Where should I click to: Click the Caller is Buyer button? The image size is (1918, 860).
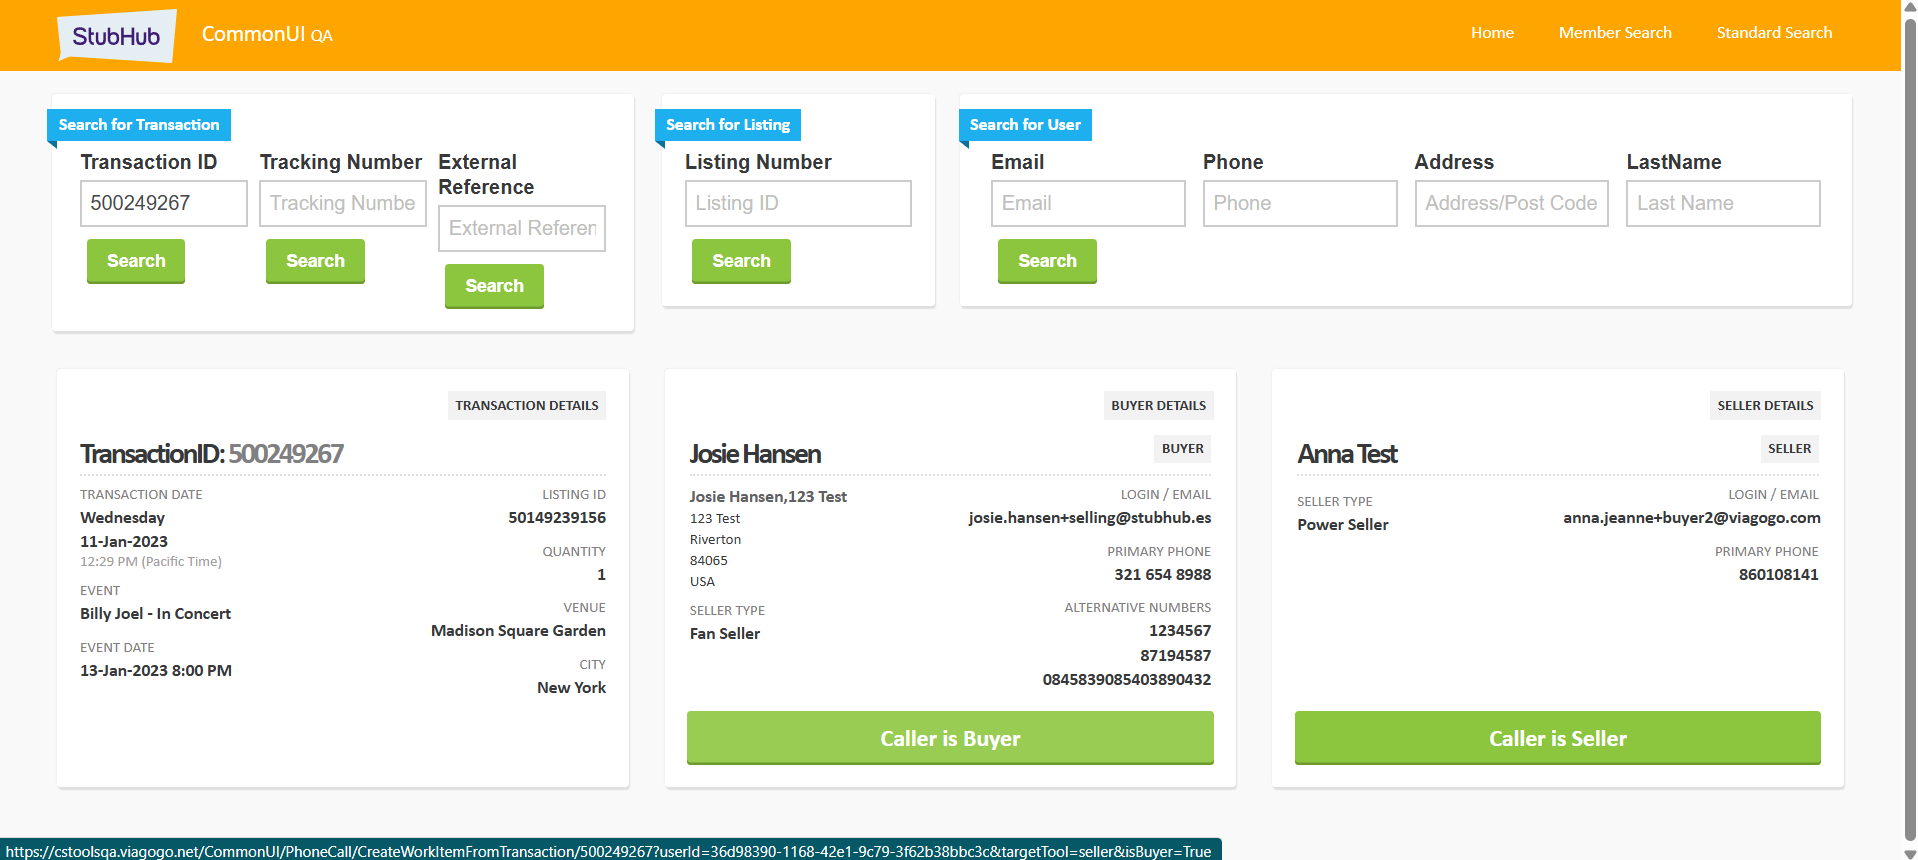tap(949, 738)
